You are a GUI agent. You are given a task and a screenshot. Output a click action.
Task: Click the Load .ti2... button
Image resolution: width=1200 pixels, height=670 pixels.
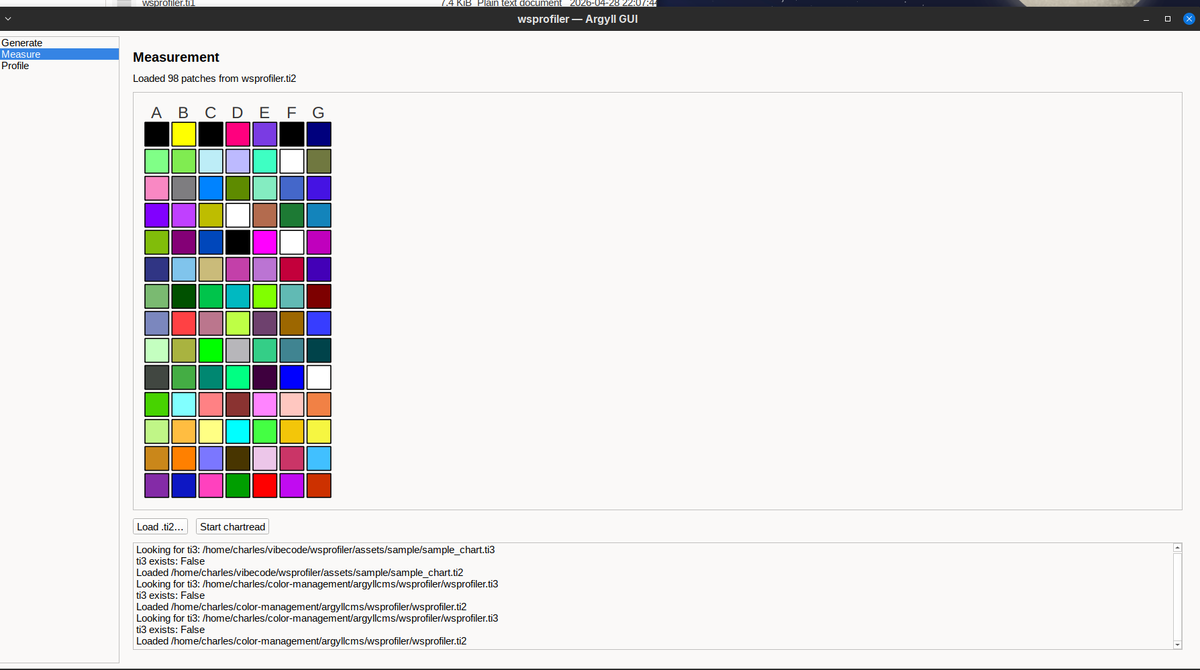[161, 527]
